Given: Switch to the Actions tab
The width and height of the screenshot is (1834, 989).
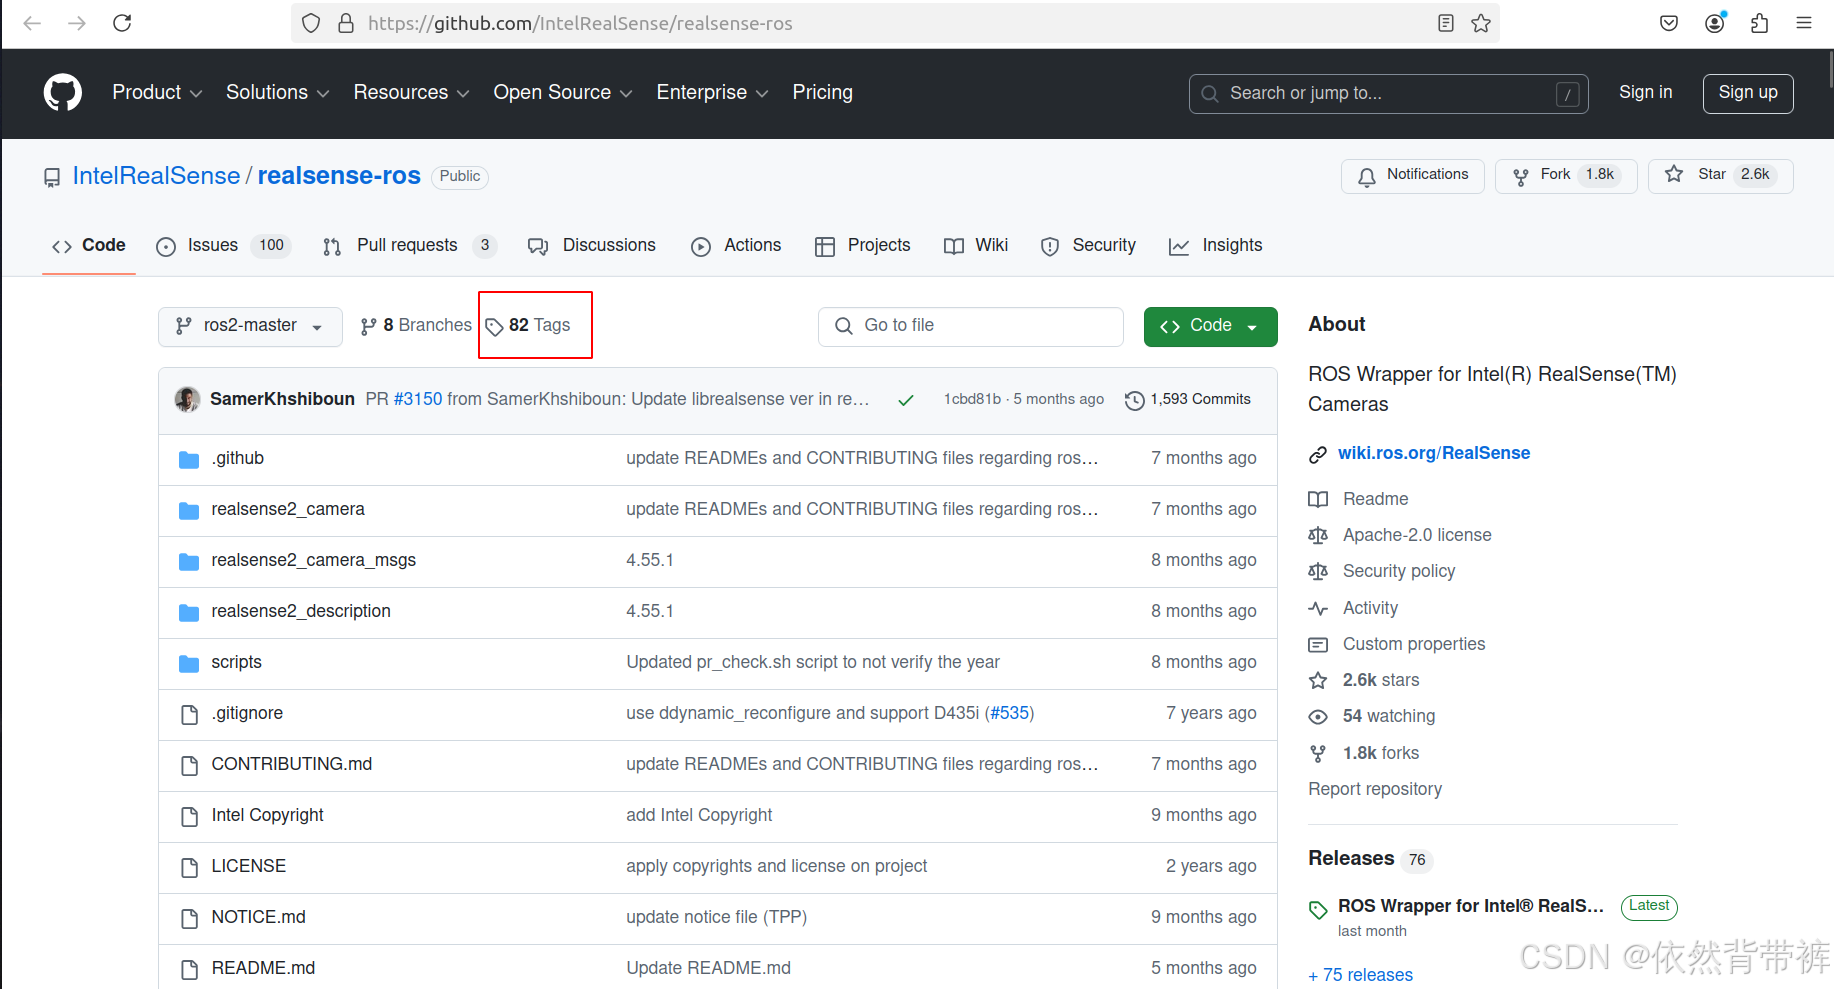Looking at the screenshot, I should (736, 246).
